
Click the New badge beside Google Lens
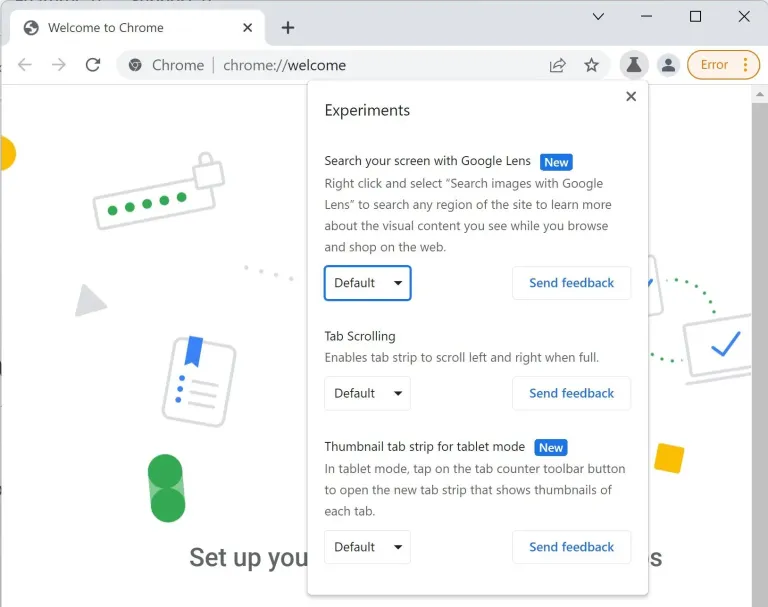(556, 162)
